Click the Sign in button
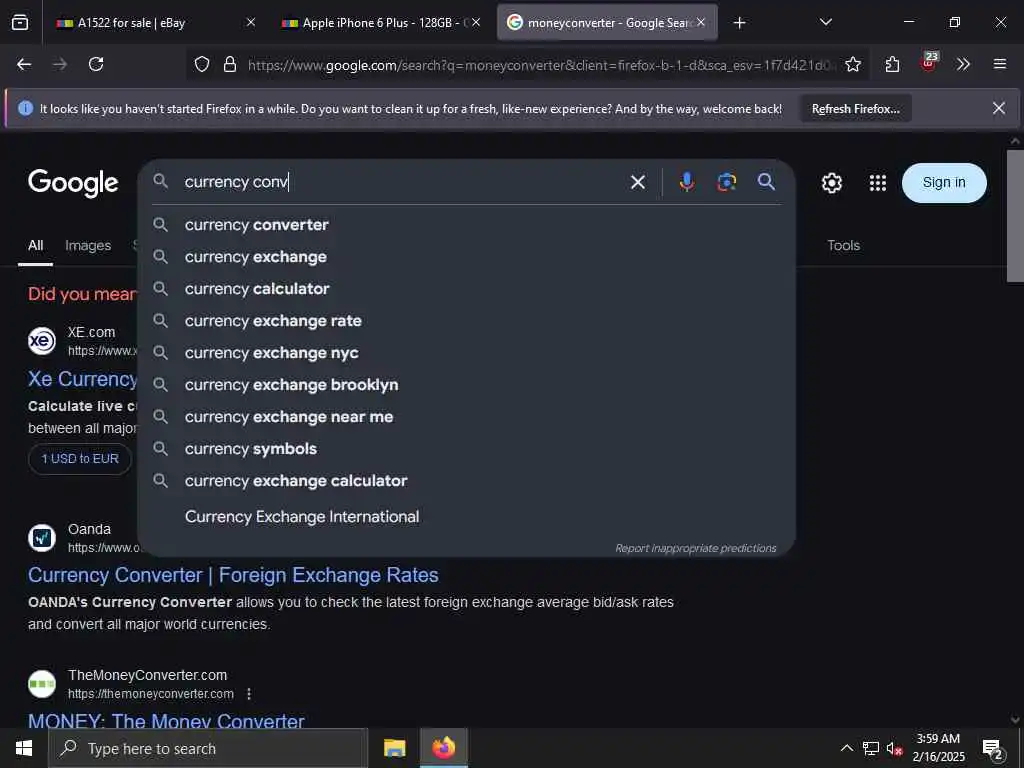The height and width of the screenshot is (768, 1024). (944, 183)
